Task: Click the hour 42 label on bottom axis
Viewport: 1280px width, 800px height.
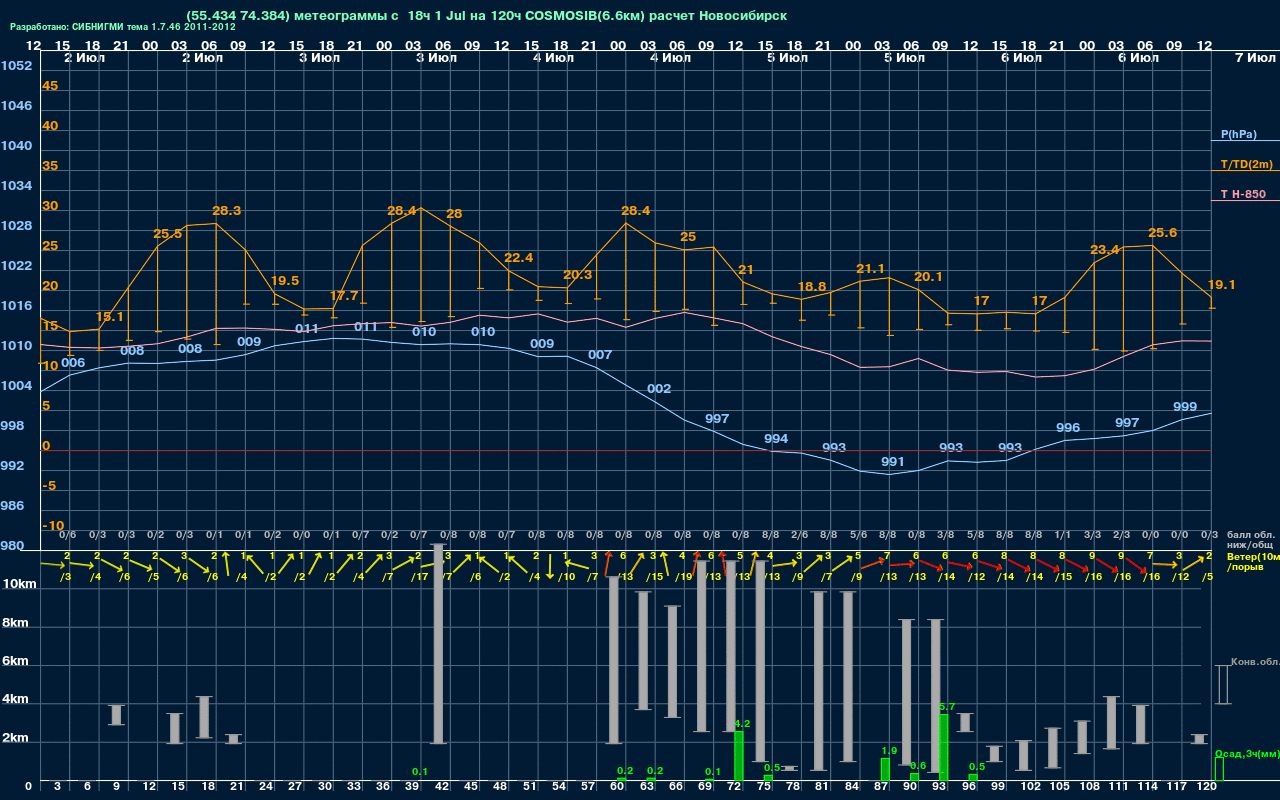Action: click(441, 787)
